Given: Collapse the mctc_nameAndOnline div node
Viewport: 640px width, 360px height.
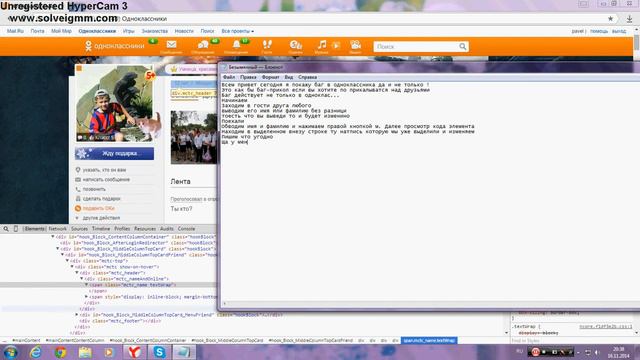Looking at the screenshot, I should coord(82,279).
